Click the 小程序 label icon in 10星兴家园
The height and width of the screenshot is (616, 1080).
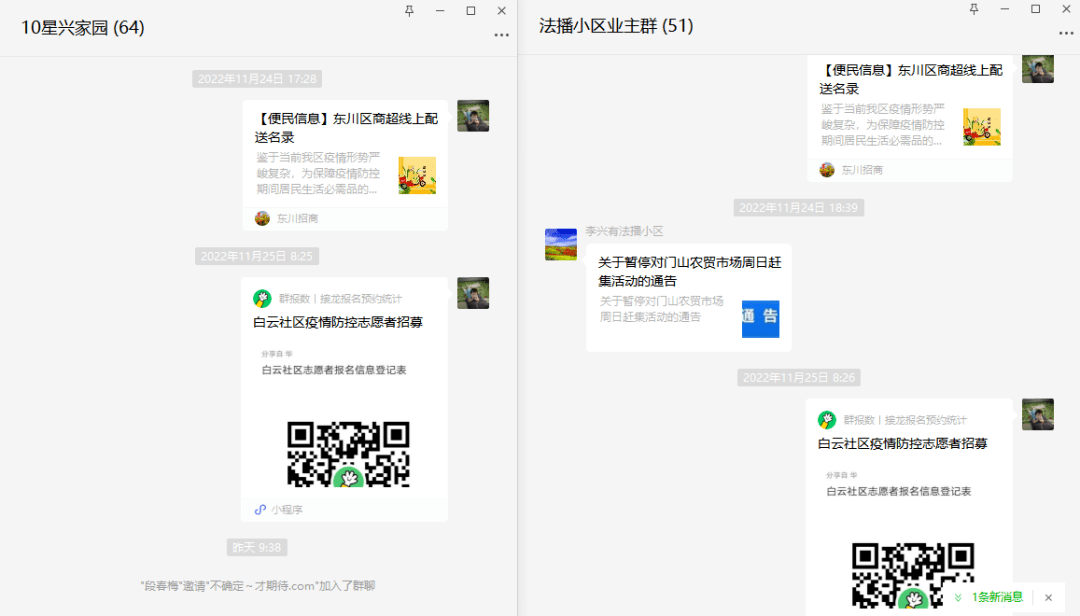pos(261,509)
